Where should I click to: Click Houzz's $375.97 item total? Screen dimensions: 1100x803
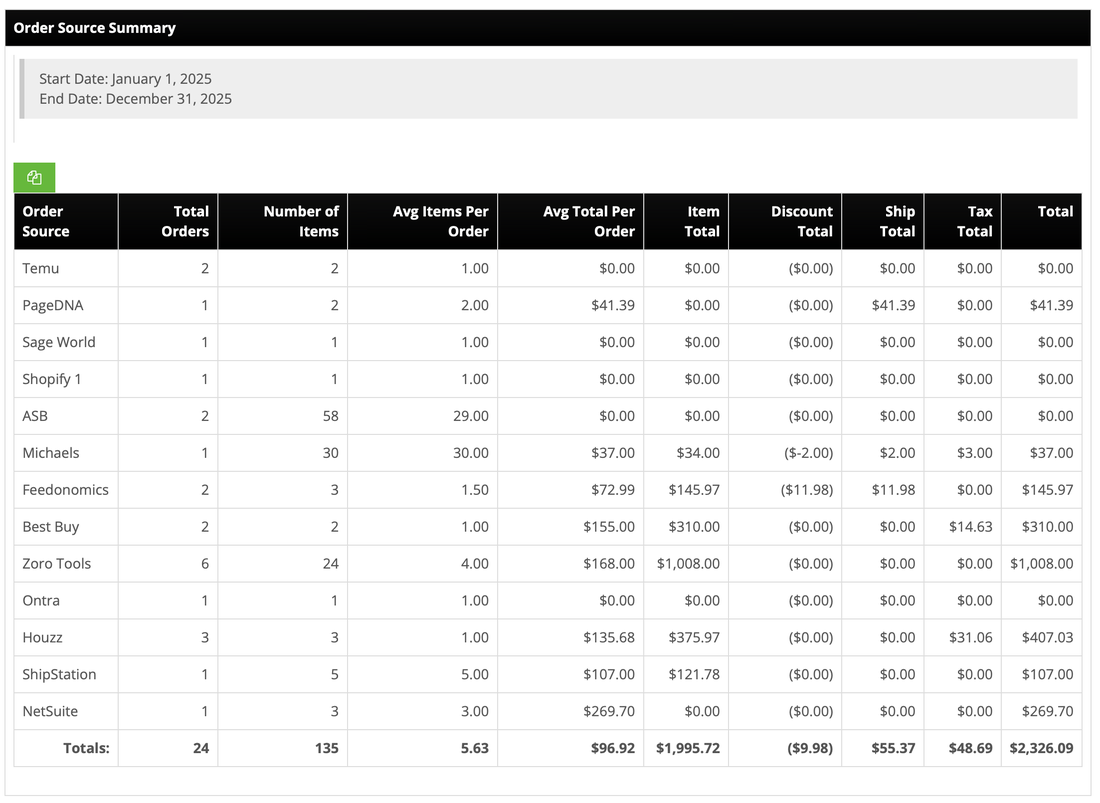[x=694, y=637]
